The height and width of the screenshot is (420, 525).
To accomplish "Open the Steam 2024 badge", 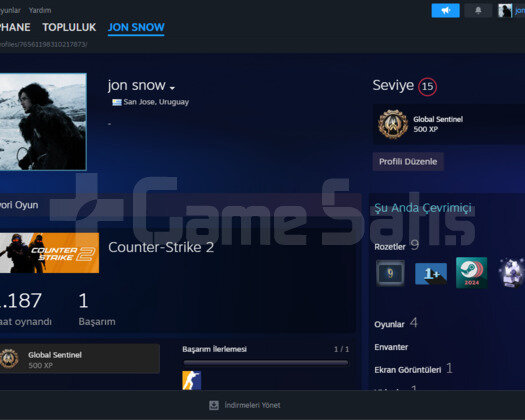I will click(x=471, y=273).
